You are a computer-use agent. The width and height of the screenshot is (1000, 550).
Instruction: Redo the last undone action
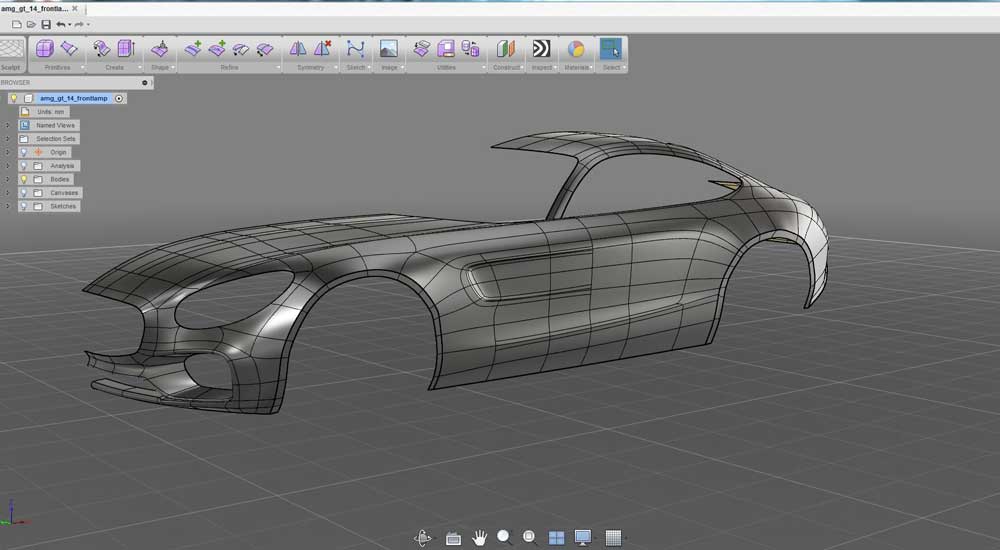pos(79,24)
